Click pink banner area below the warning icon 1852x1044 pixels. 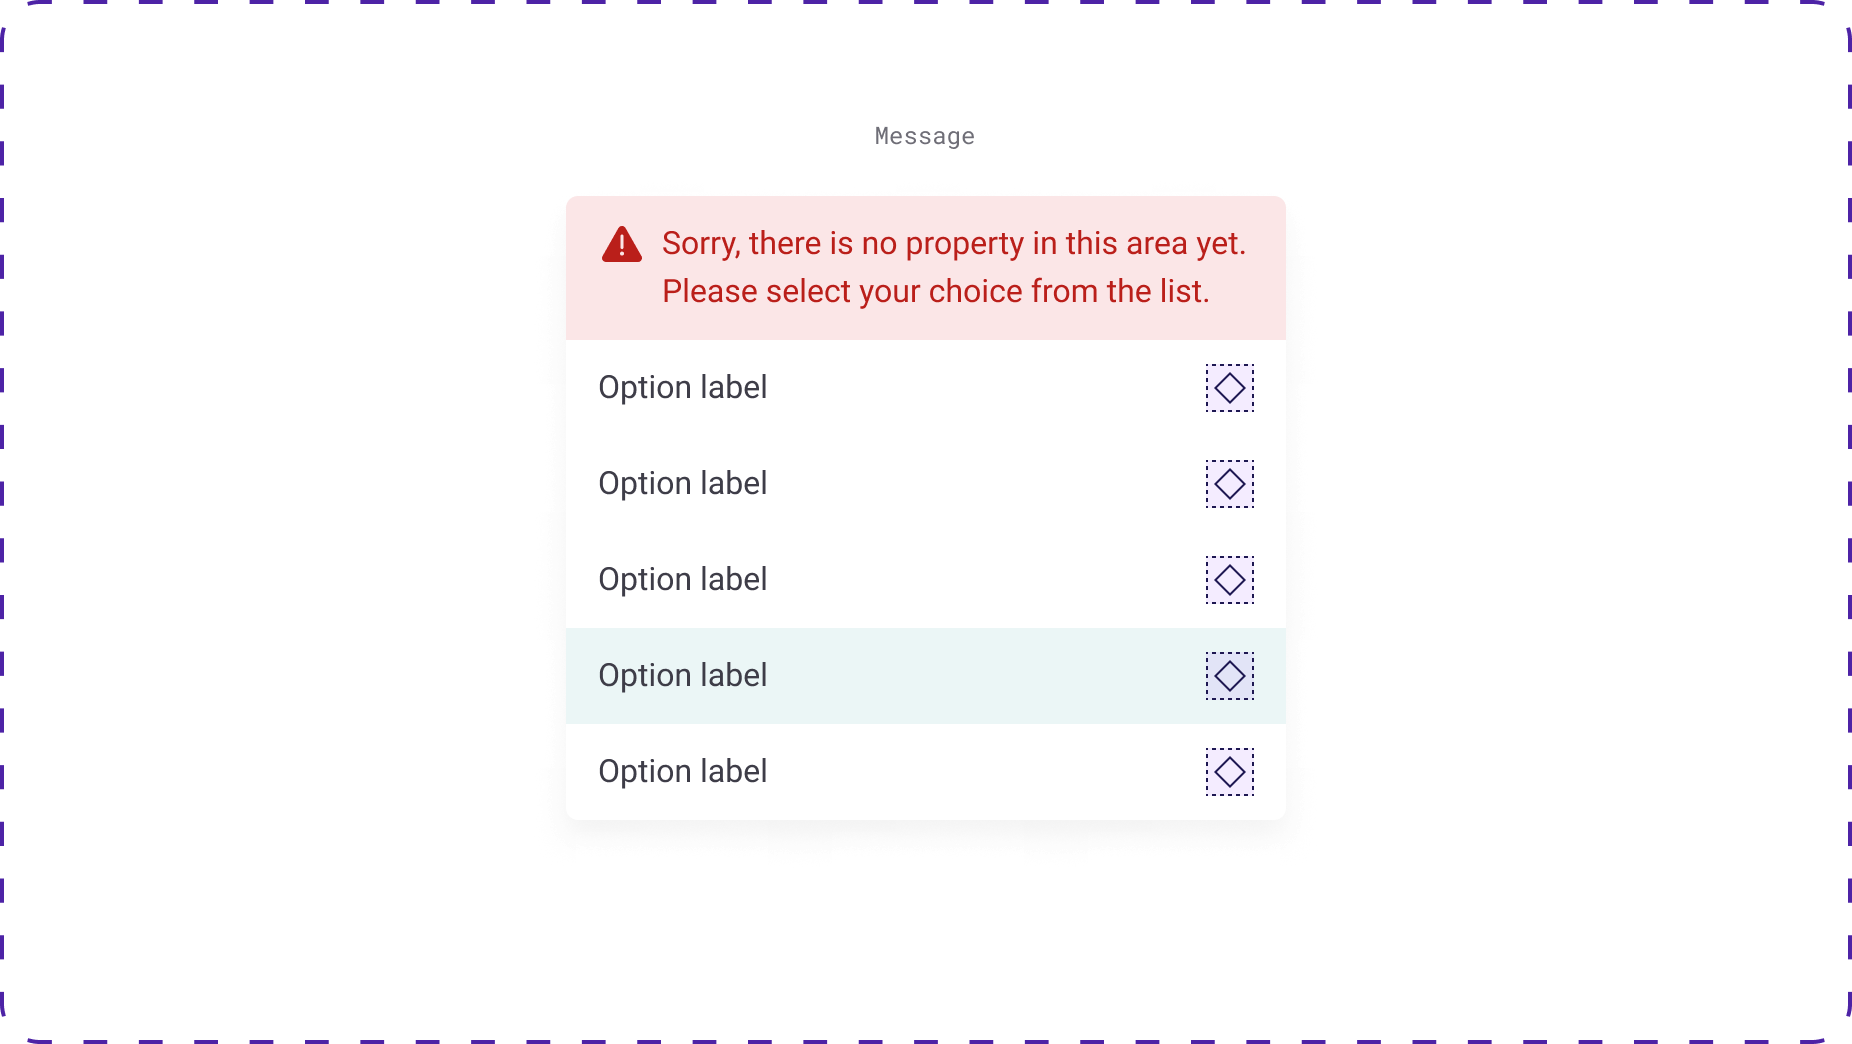(621, 302)
